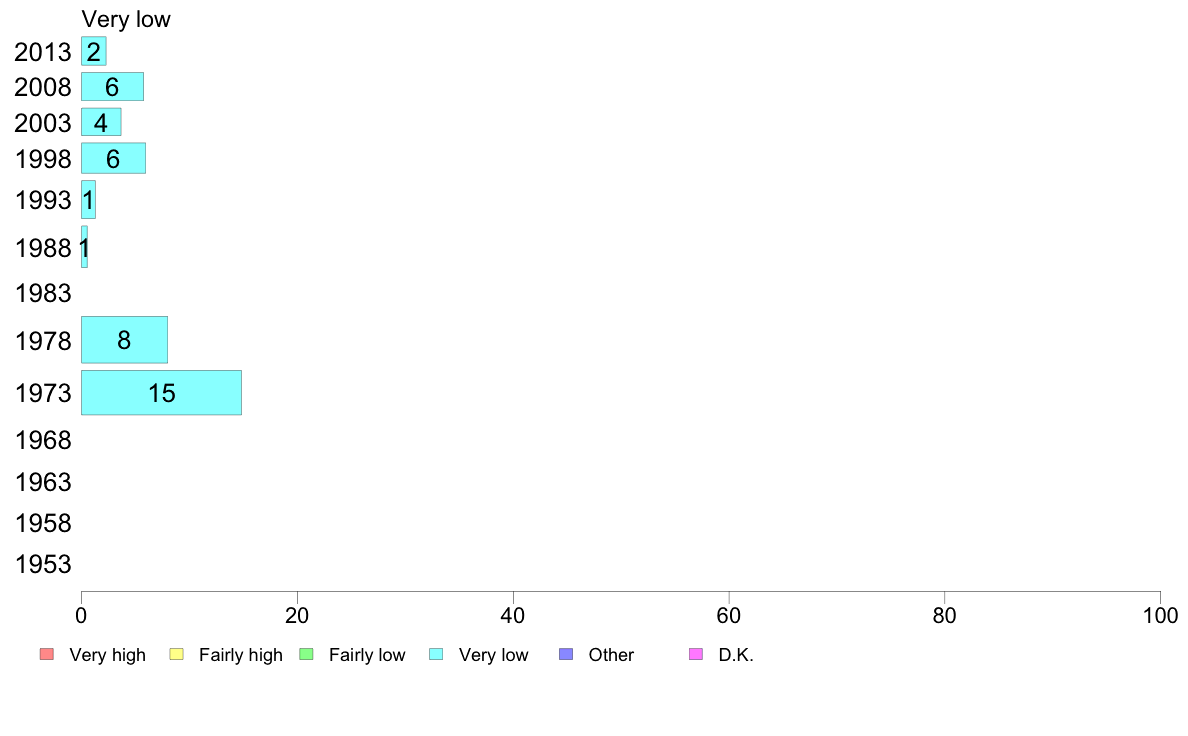Click the 100 tick on x-axis
This screenshot has width=1188, height=736.
pos(1160,615)
